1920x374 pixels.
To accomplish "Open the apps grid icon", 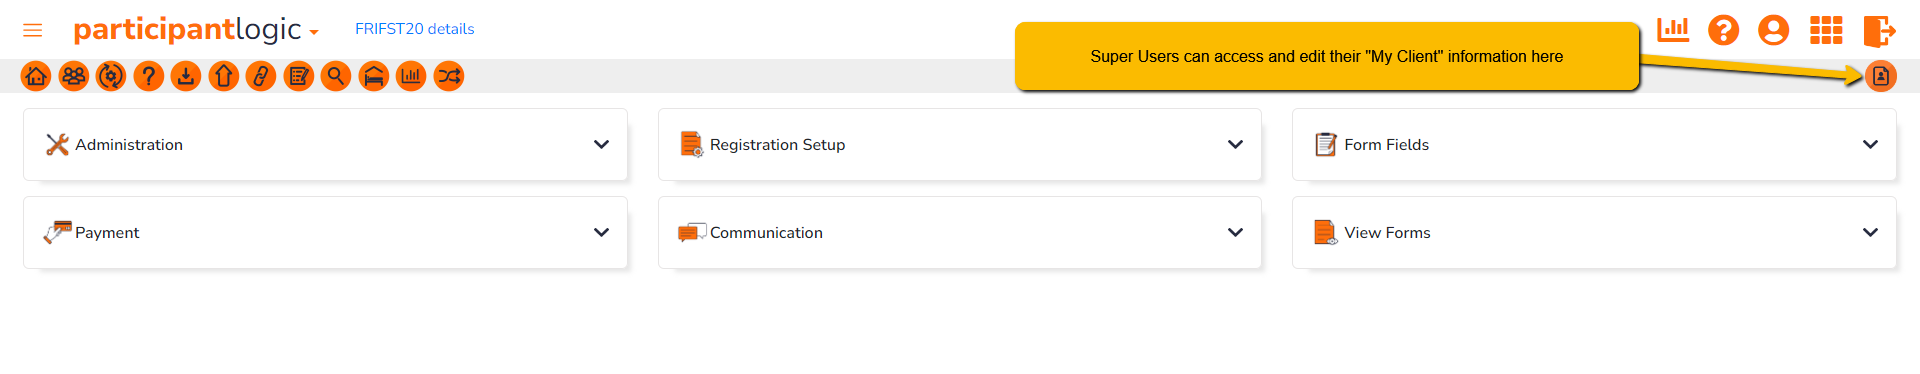I will pyautogui.click(x=1826, y=30).
